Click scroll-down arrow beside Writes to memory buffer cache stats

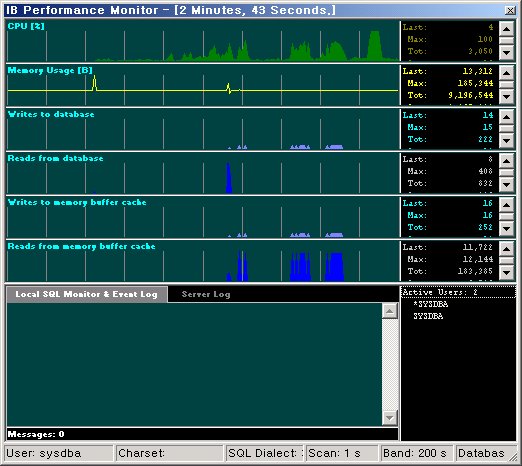click(506, 228)
